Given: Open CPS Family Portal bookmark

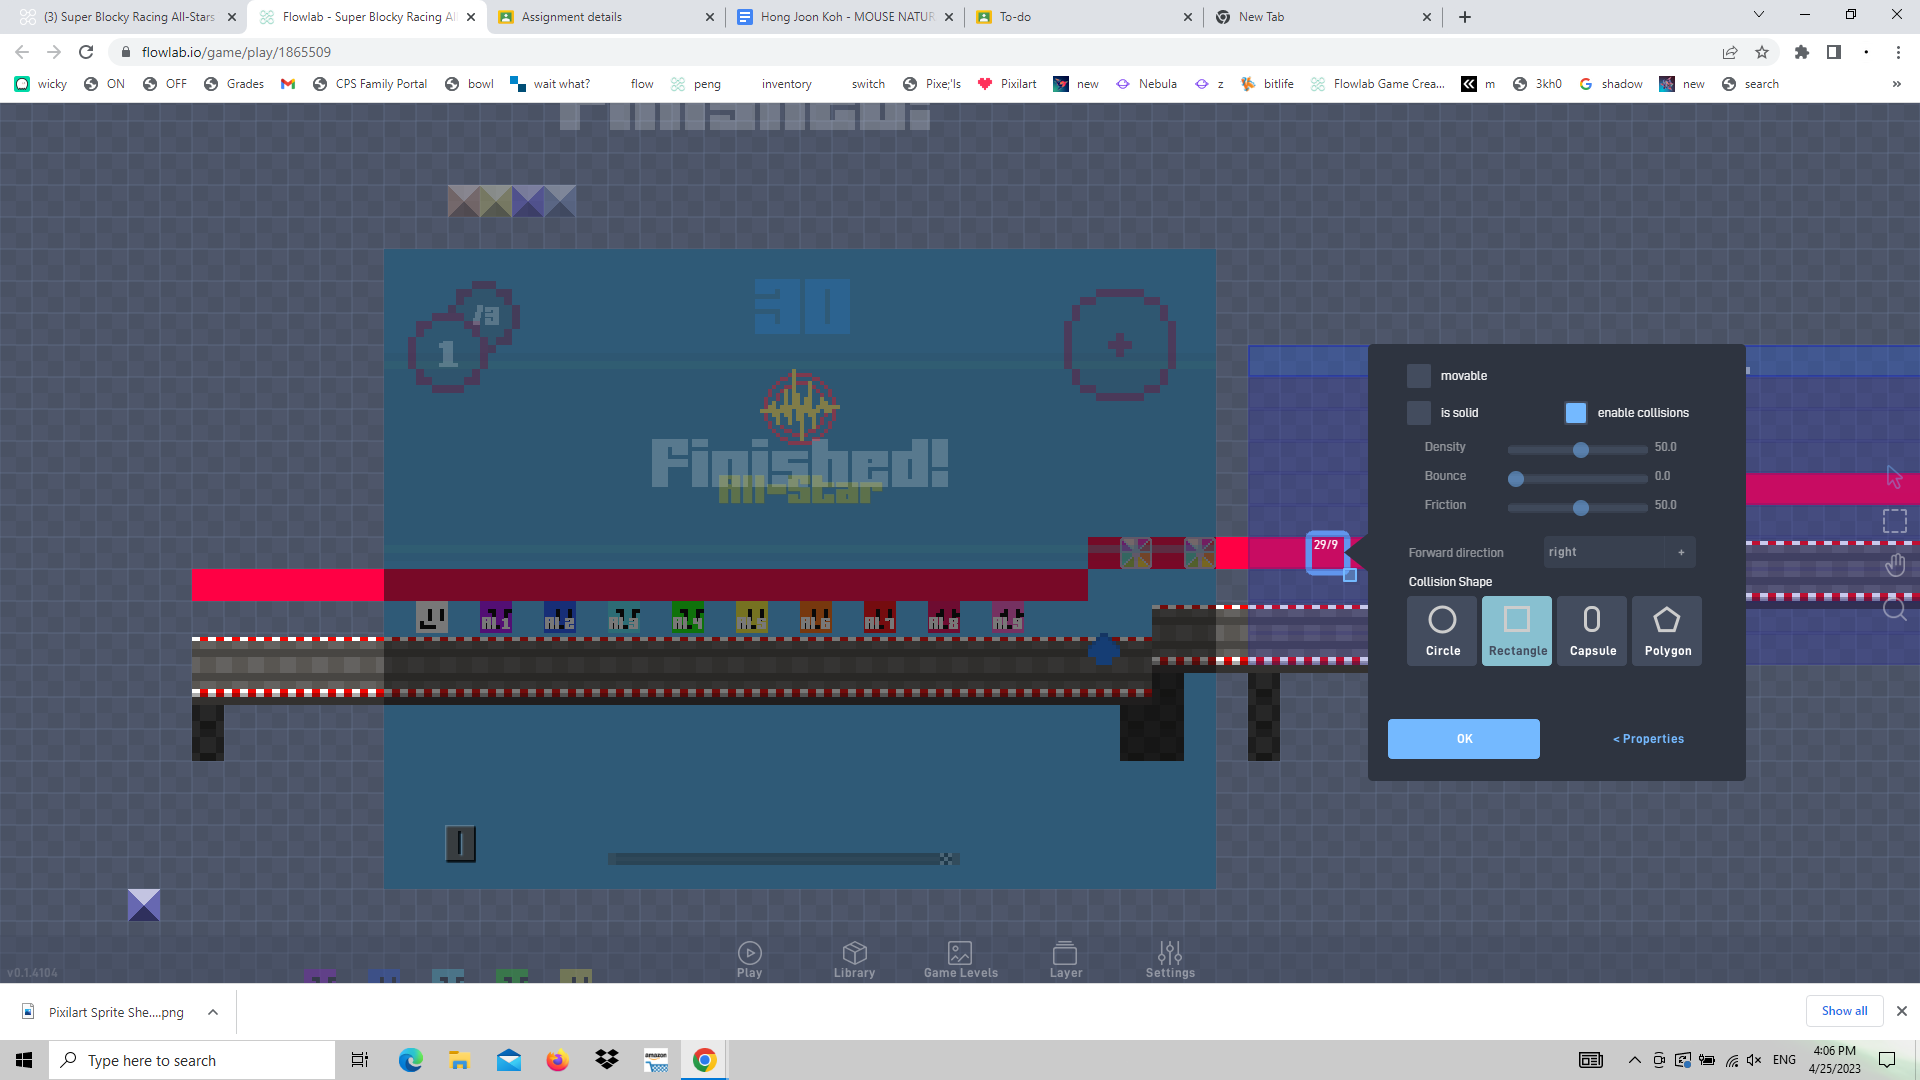Looking at the screenshot, I should pyautogui.click(x=370, y=84).
